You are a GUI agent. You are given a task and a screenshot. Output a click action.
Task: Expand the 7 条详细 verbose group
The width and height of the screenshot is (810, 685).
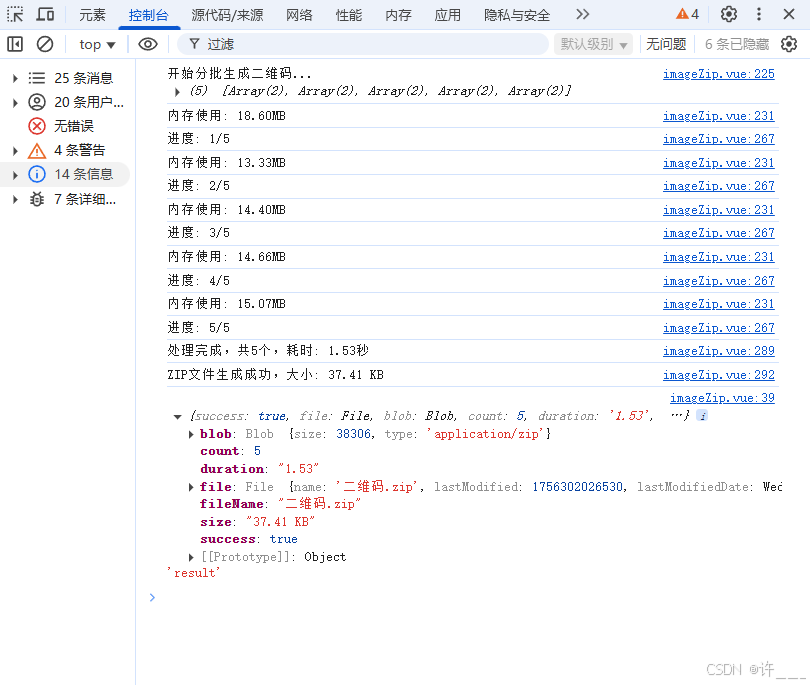(15, 199)
